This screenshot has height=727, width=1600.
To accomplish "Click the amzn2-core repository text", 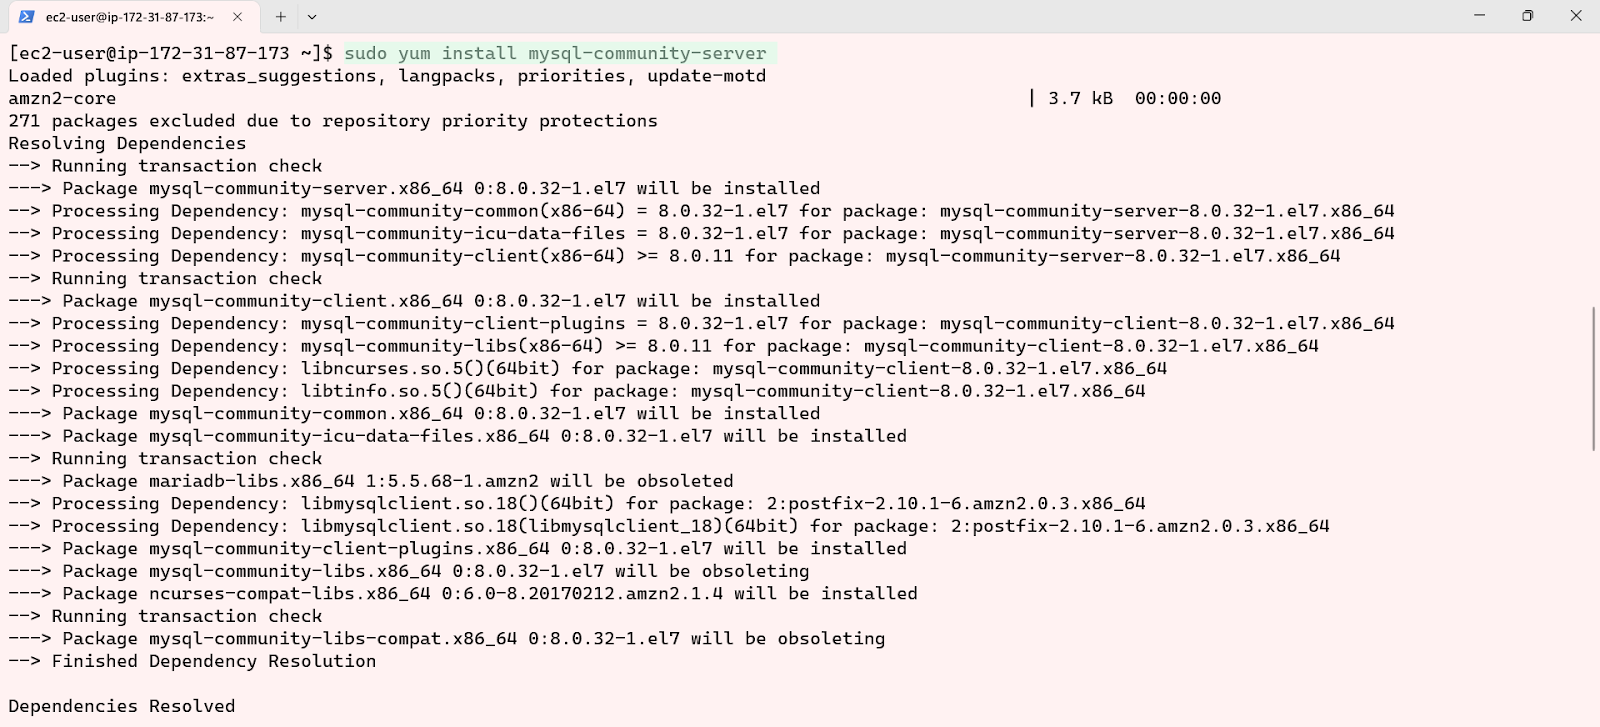I will click(x=62, y=98).
